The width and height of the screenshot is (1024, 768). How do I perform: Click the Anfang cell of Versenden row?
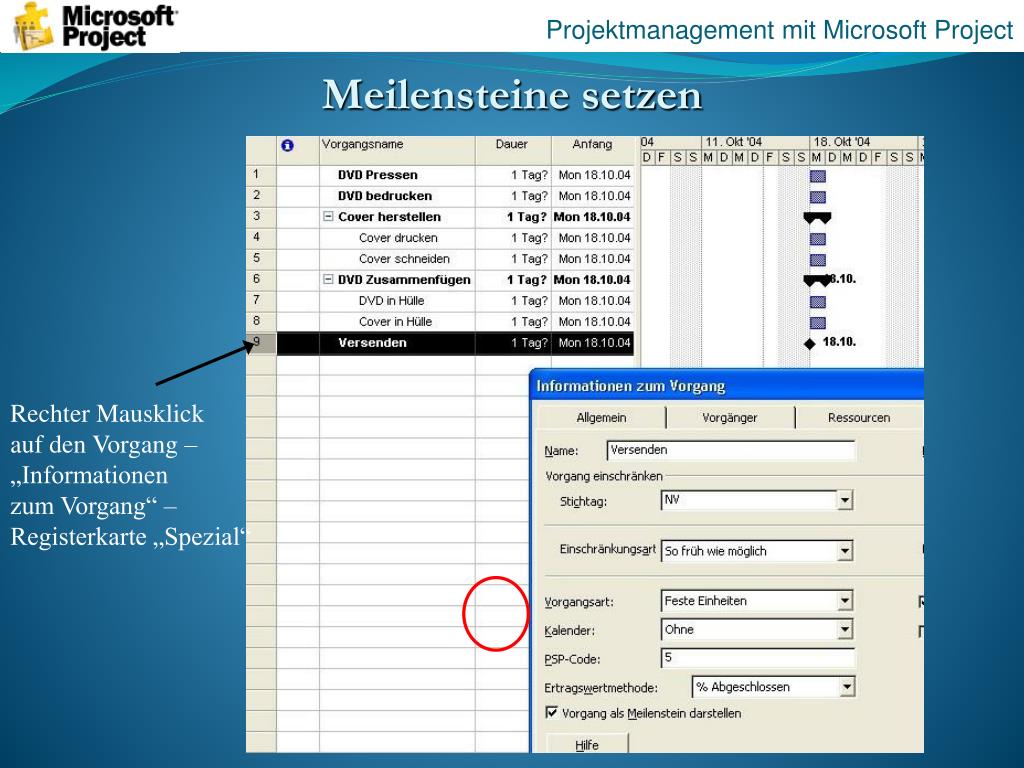593,343
